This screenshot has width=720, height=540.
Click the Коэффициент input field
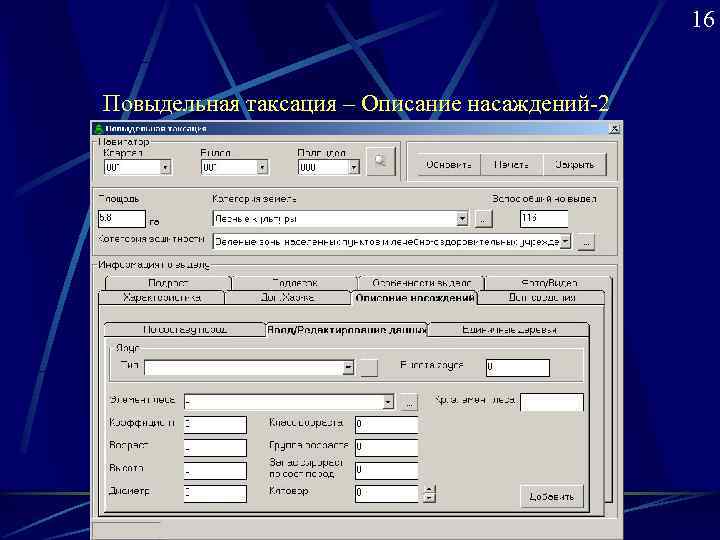215,425
